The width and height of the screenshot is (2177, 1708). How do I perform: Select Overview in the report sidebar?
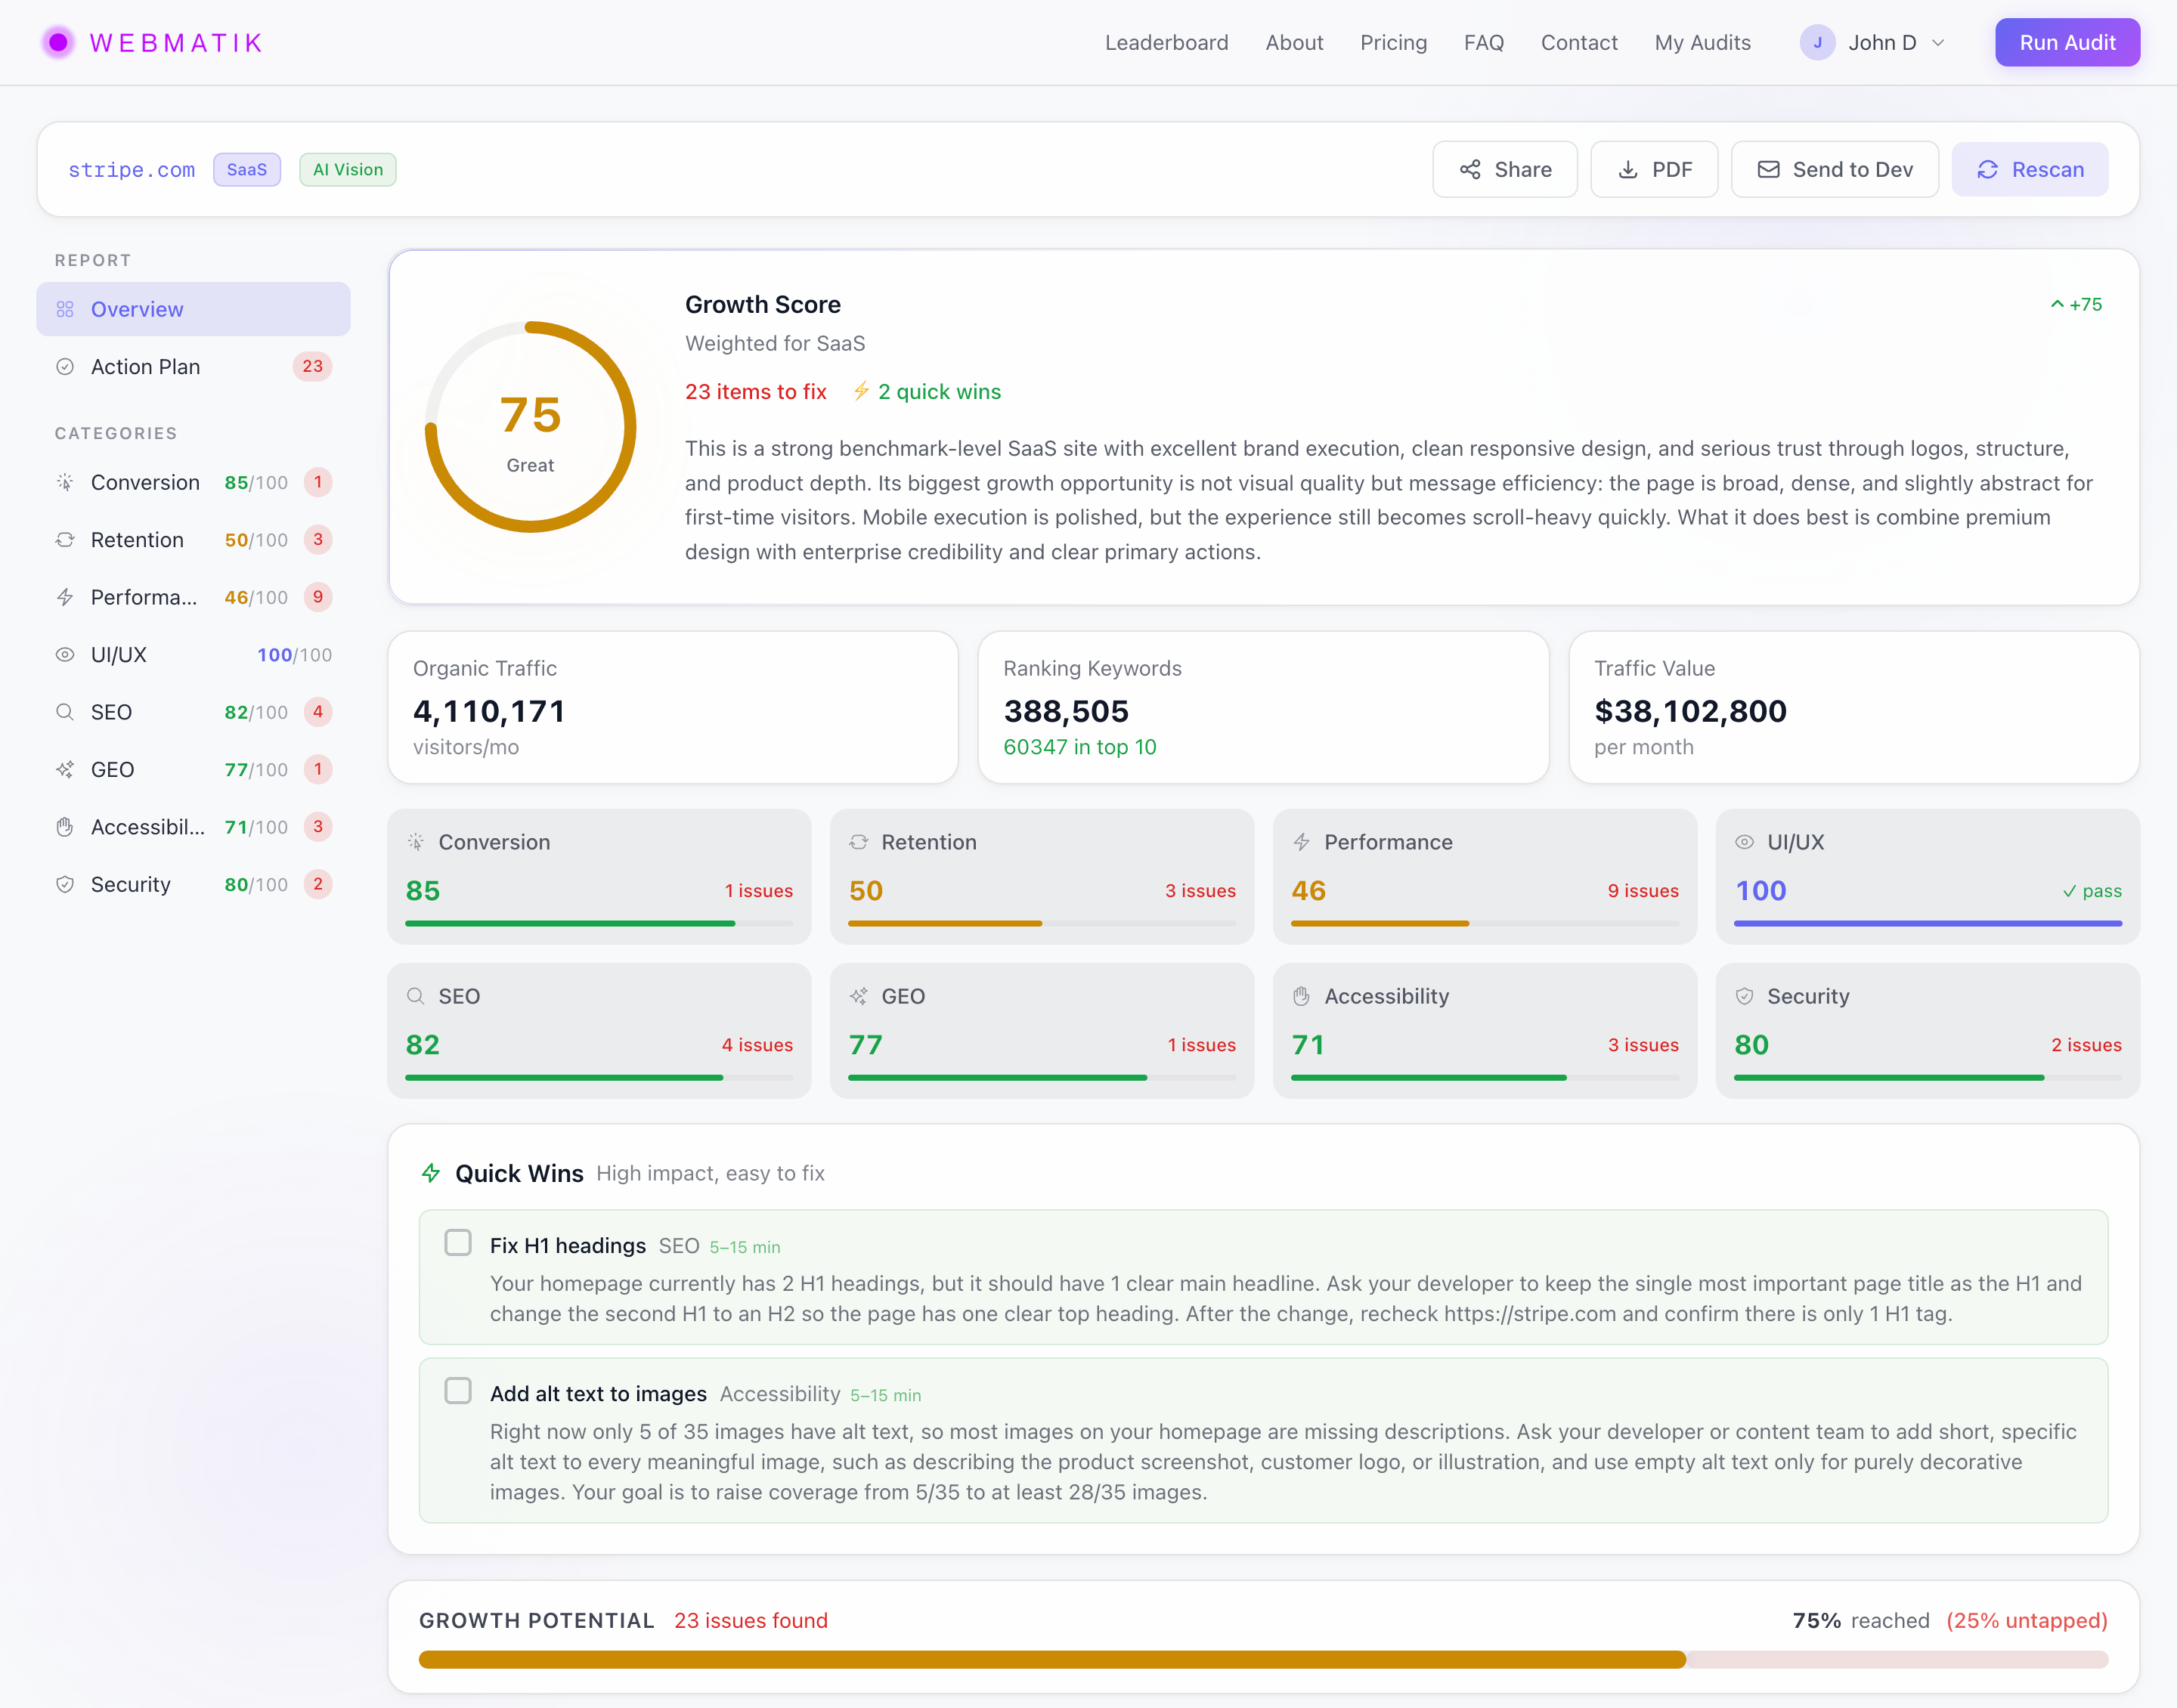(x=138, y=309)
